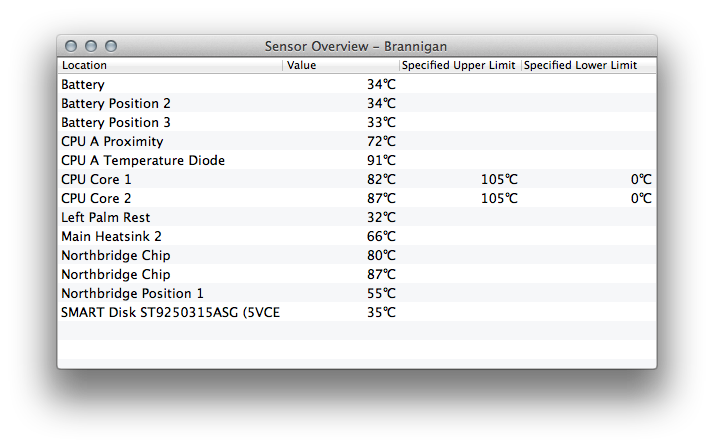Screen dimensions: 714x448
Task: Select the Battery row
Action: click(357, 84)
